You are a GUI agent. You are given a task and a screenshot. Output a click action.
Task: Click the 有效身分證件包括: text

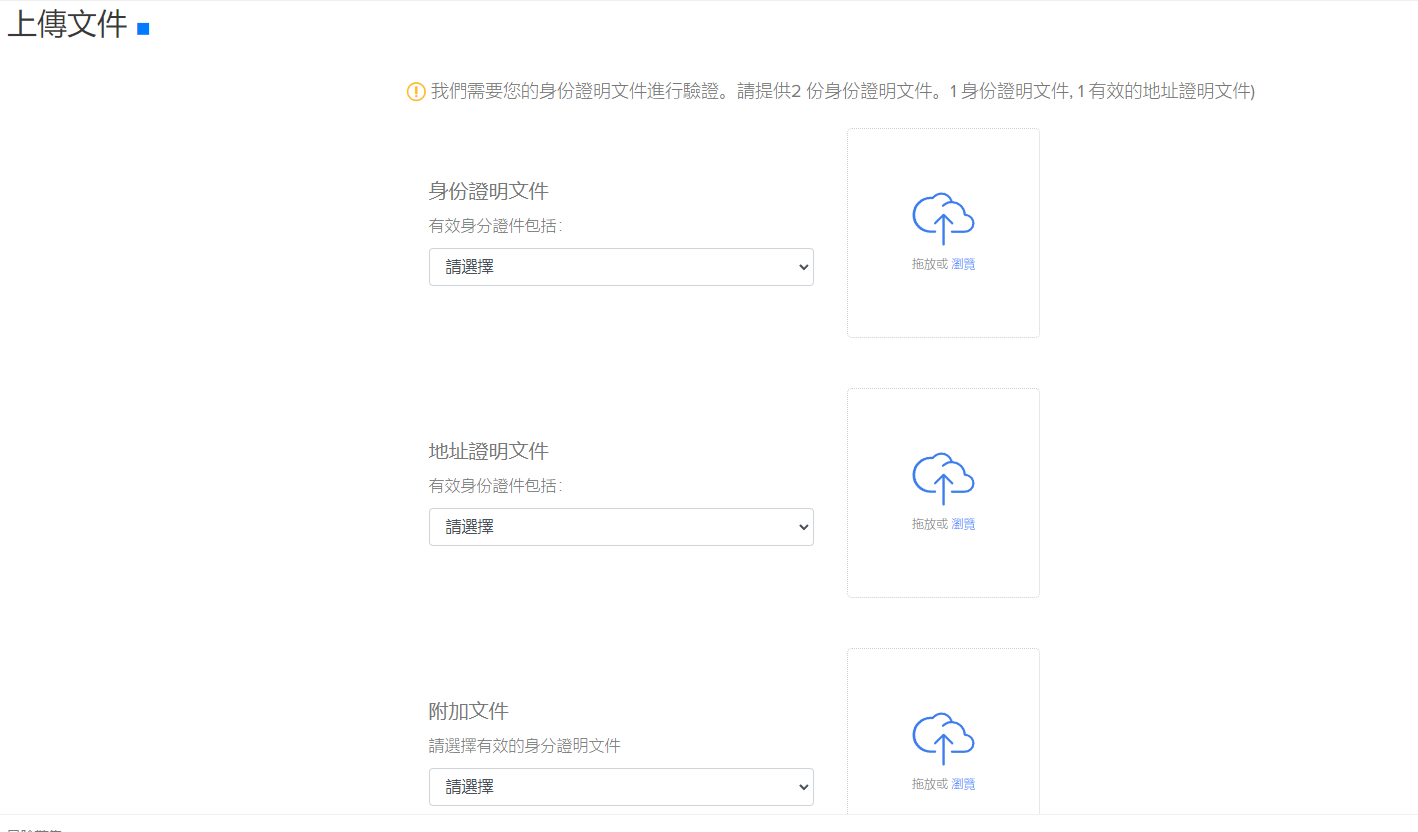click(x=496, y=226)
